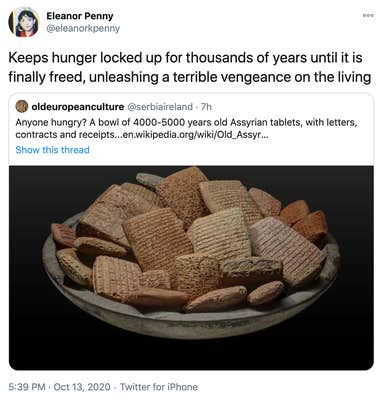Visit the @serbiaireland handle
Image resolution: width=384 pixels, height=400 pixels.
click(x=160, y=107)
